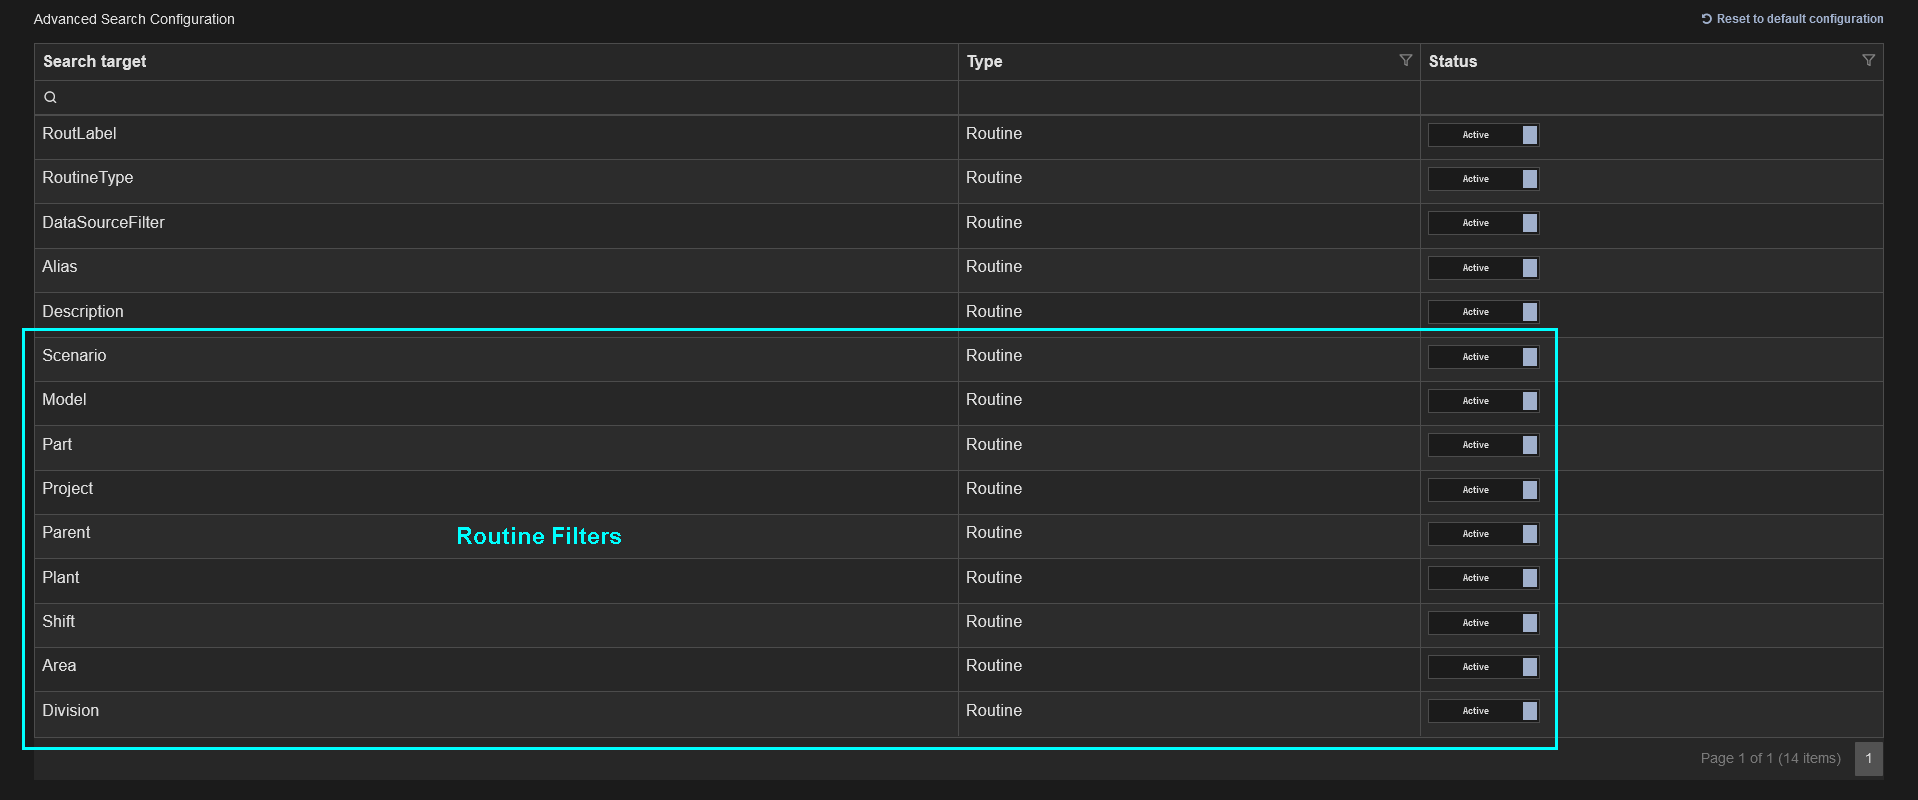Sort by the Type column header
1918x800 pixels.
(984, 62)
